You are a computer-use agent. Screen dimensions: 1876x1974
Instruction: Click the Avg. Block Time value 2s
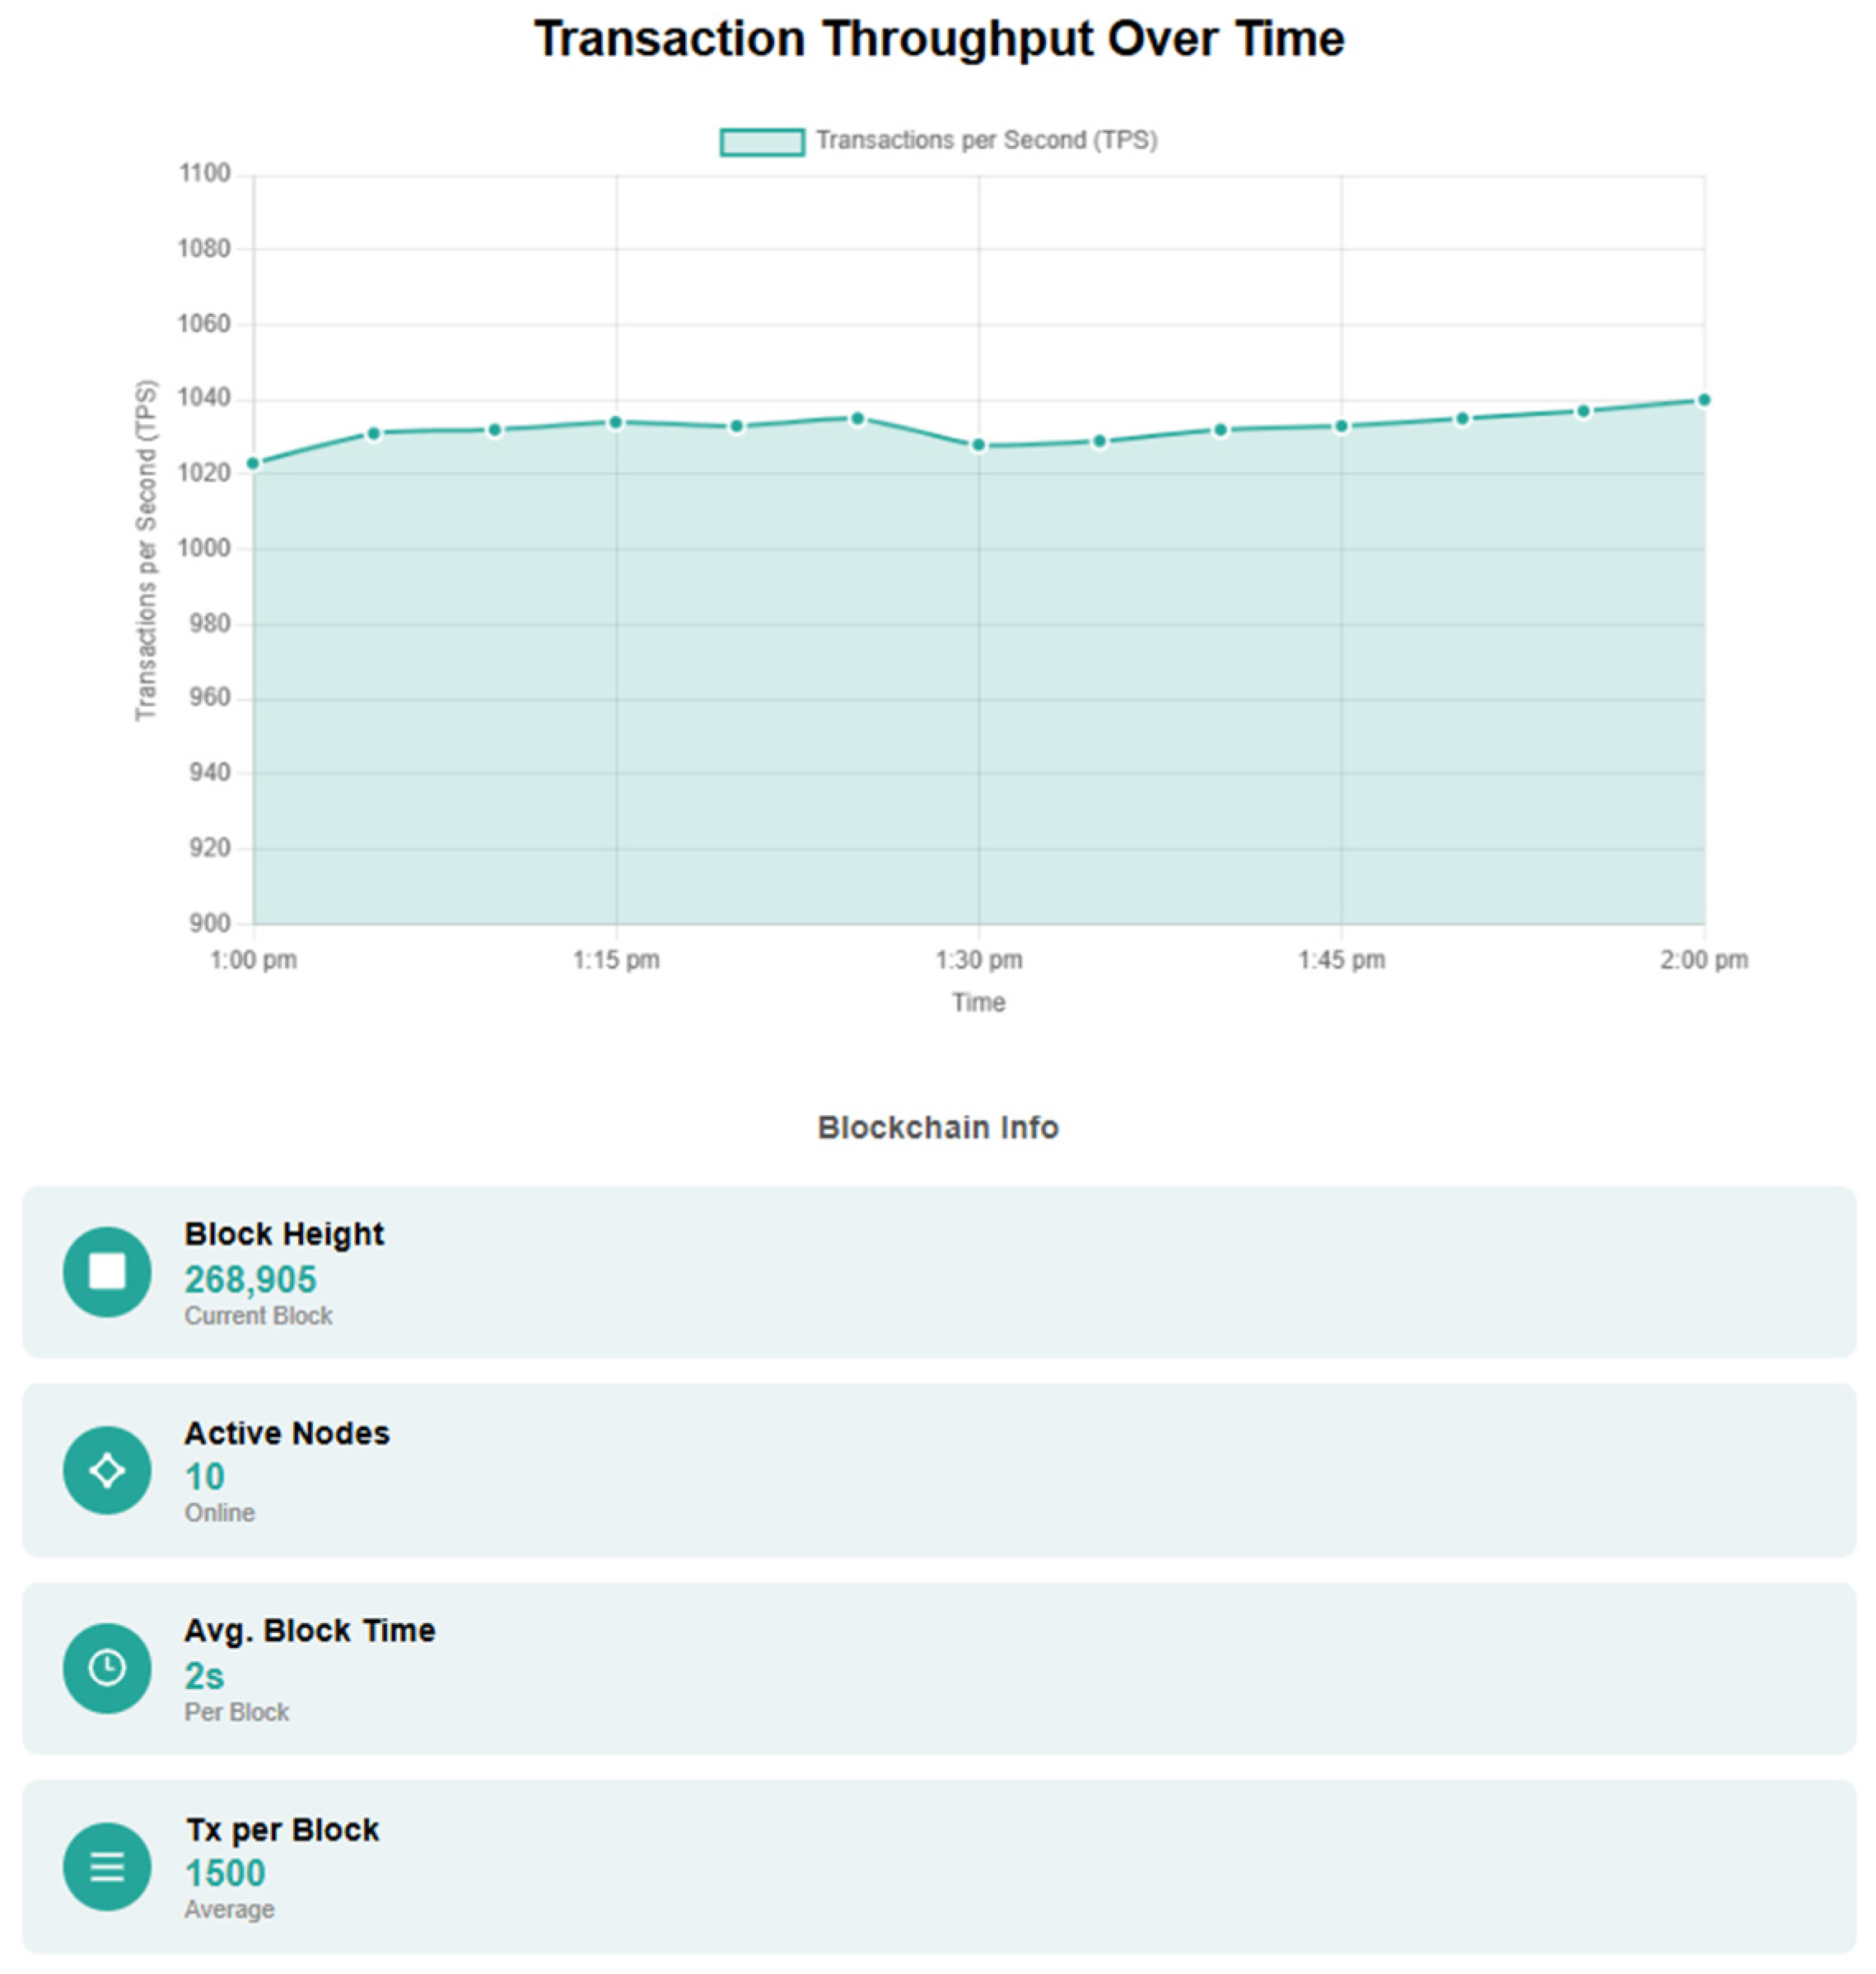[204, 1676]
